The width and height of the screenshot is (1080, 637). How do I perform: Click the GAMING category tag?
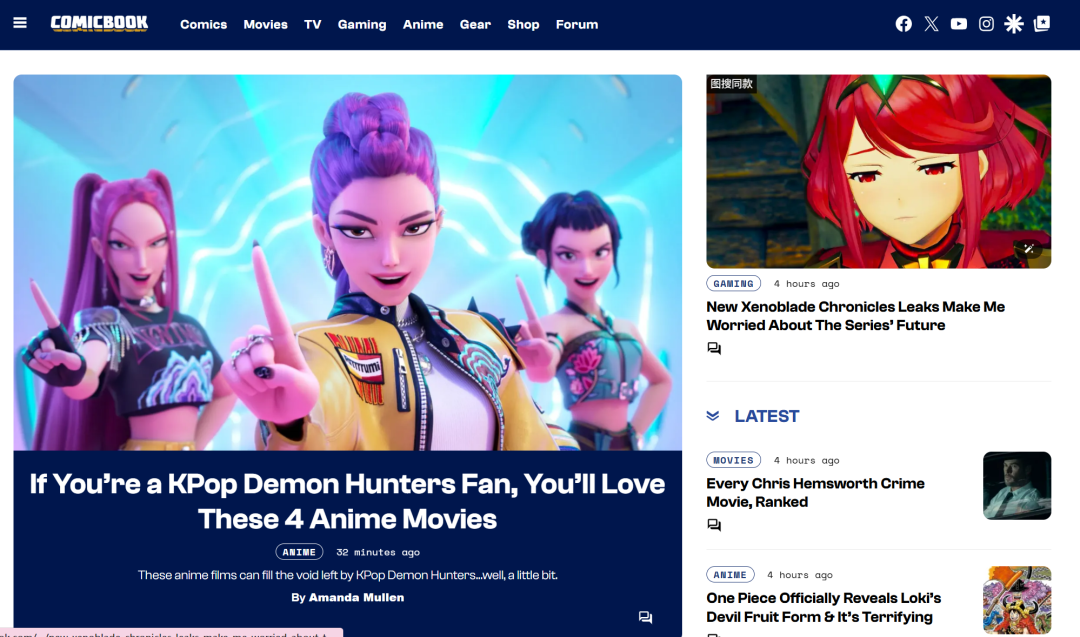click(x=734, y=284)
